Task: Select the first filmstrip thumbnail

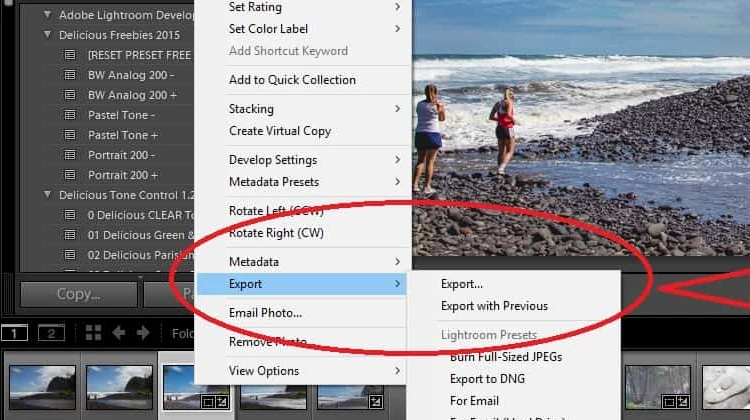Action: [43, 387]
